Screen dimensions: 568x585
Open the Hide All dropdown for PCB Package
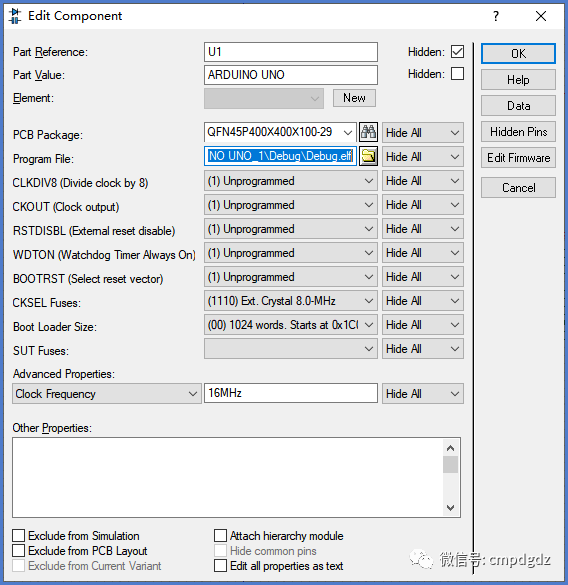tap(423, 133)
